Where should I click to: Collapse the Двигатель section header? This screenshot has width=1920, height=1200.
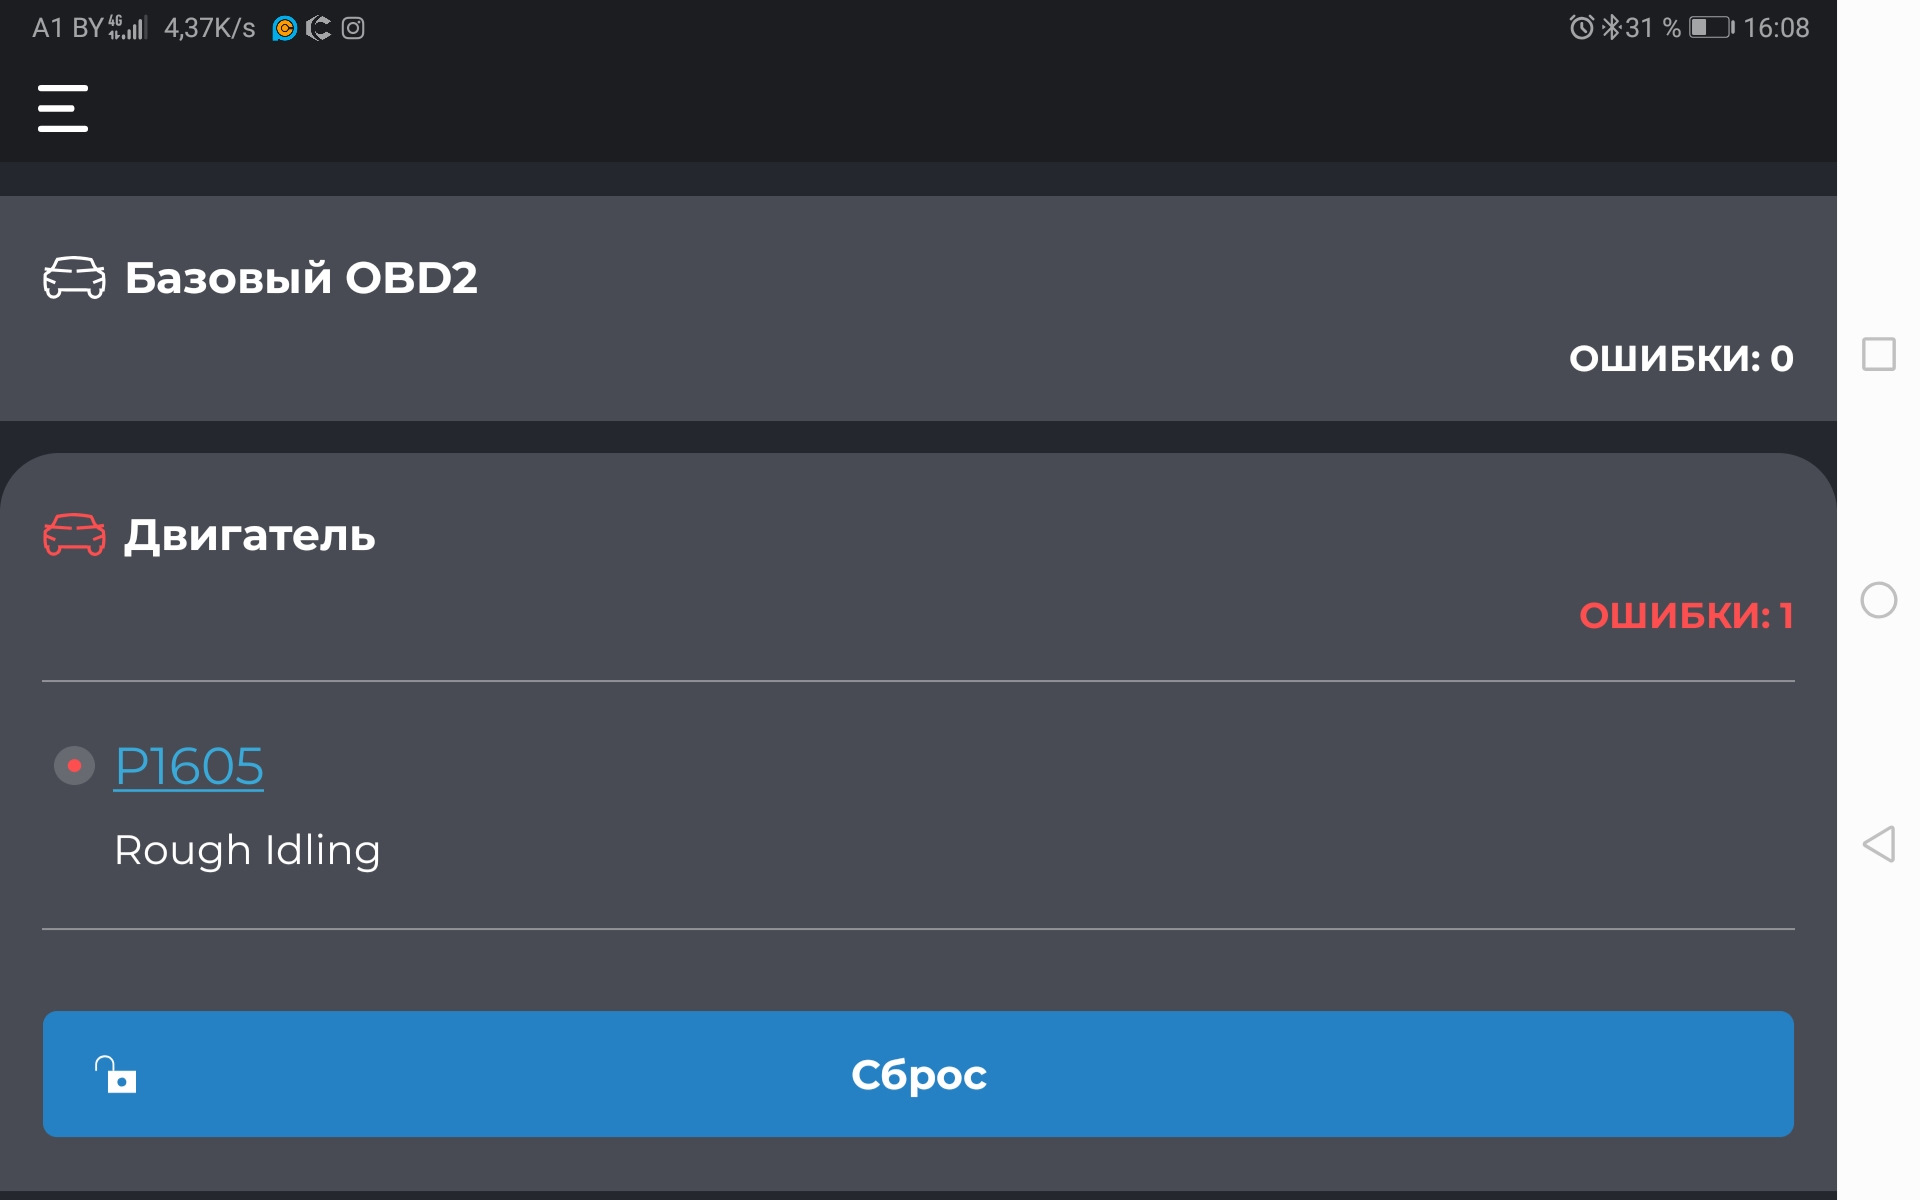coord(250,536)
